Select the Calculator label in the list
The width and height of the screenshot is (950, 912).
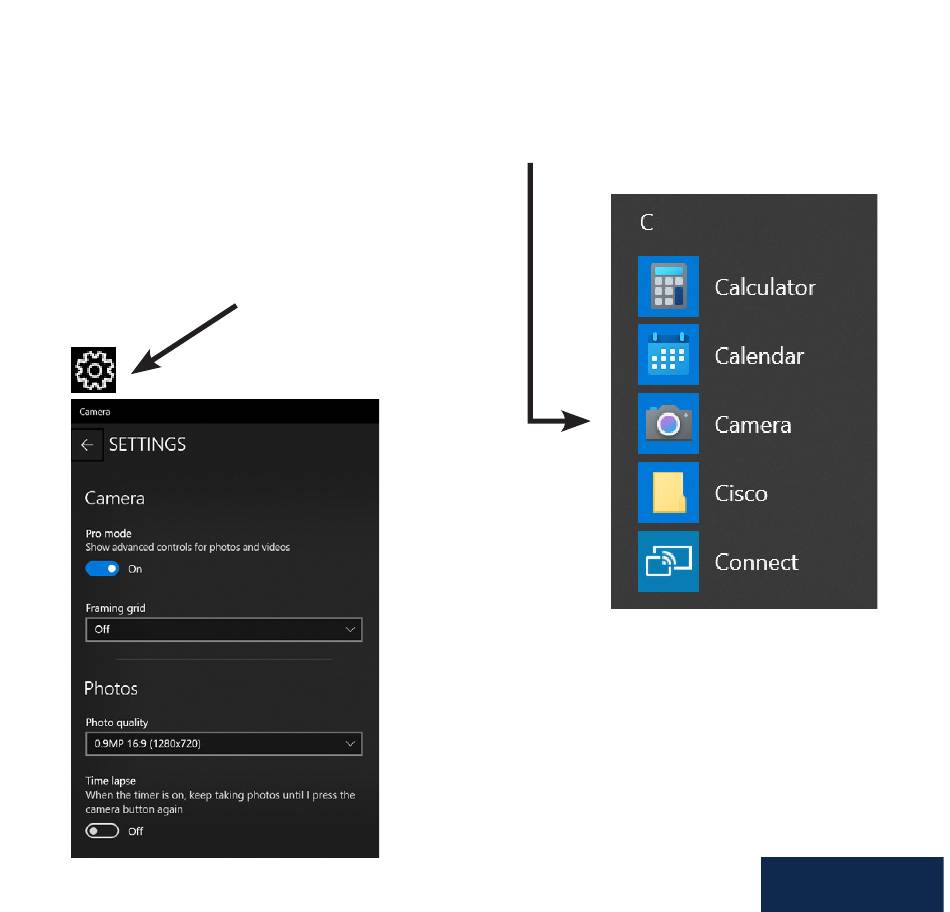point(765,287)
